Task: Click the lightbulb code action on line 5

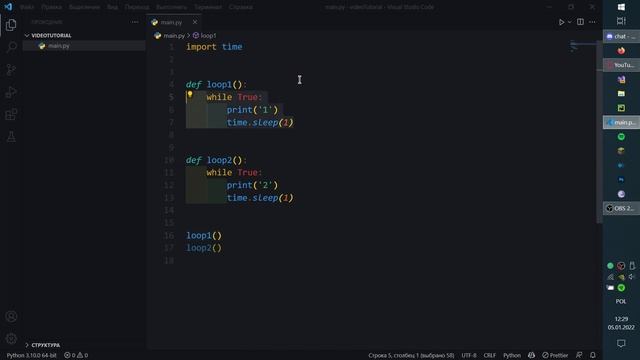Action: (x=190, y=95)
